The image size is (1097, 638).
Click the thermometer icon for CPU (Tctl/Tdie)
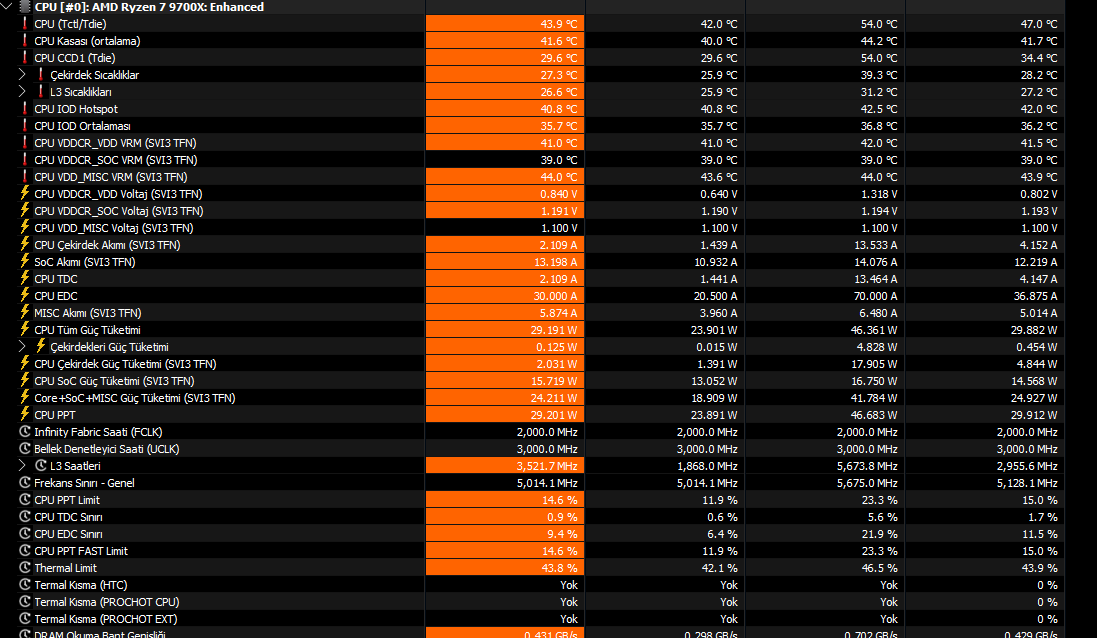tap(25, 23)
